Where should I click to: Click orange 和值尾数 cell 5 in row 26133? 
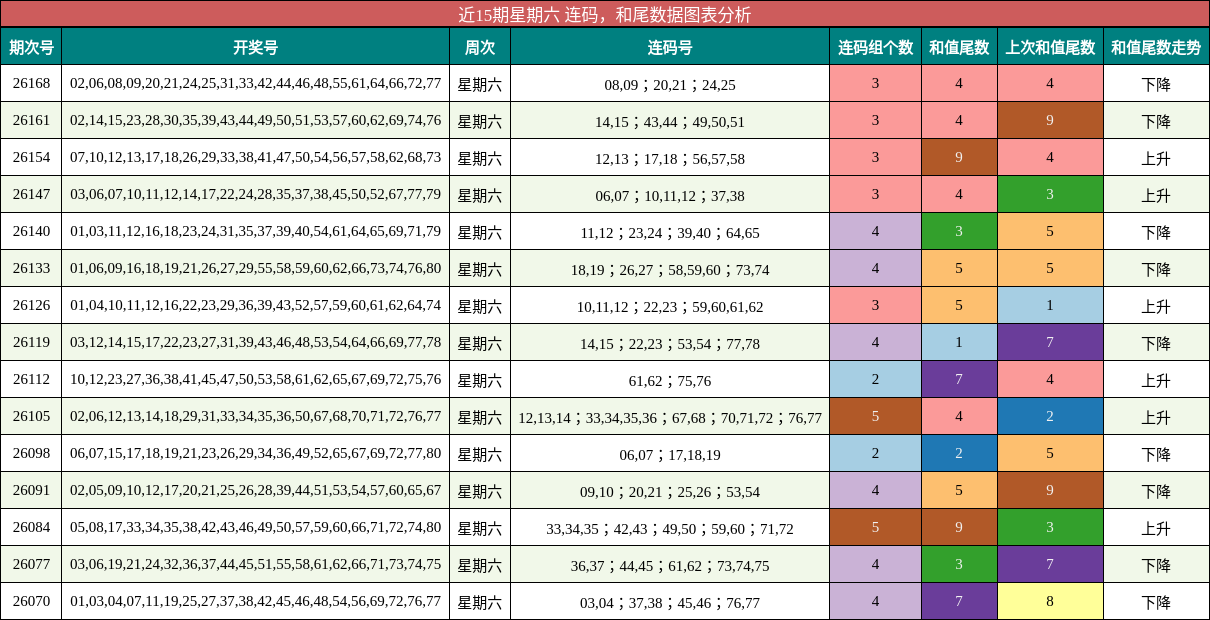959,268
